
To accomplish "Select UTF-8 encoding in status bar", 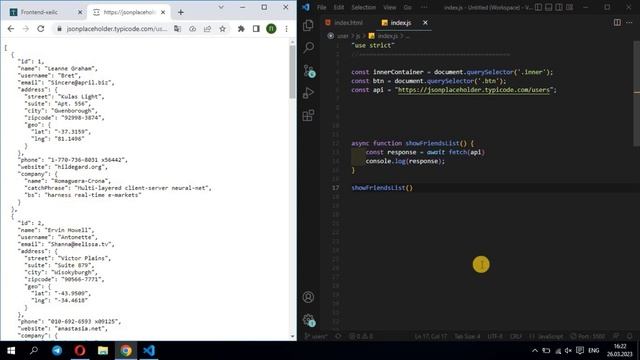I will click(x=495, y=336).
